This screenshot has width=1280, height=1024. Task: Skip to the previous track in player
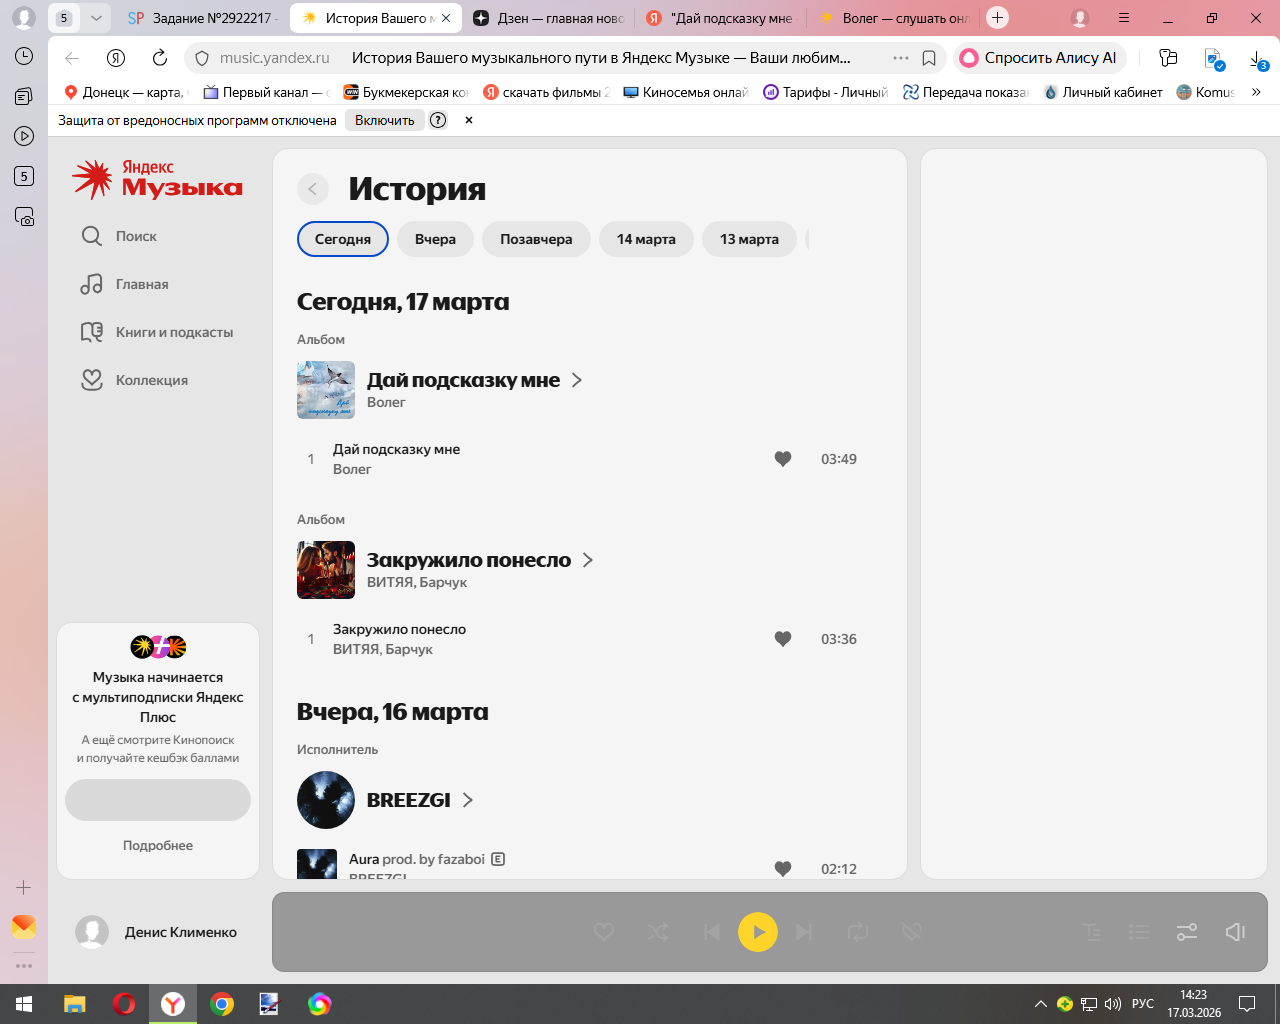point(712,932)
